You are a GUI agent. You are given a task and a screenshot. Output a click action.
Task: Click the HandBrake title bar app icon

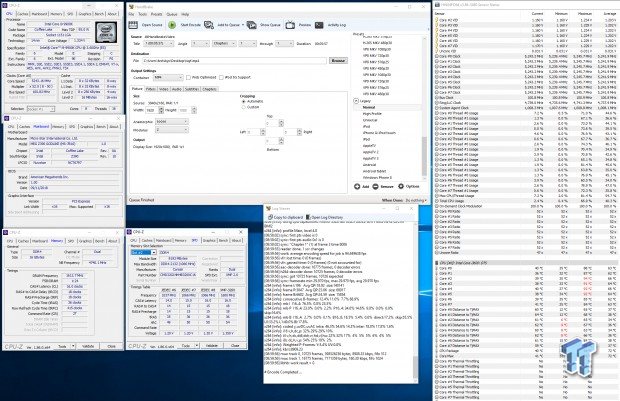pos(132,7)
